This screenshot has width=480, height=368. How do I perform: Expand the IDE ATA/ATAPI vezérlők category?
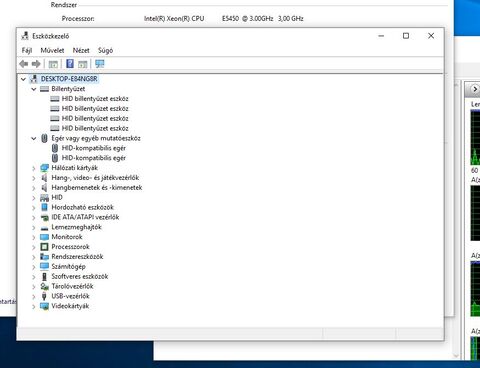[34, 218]
